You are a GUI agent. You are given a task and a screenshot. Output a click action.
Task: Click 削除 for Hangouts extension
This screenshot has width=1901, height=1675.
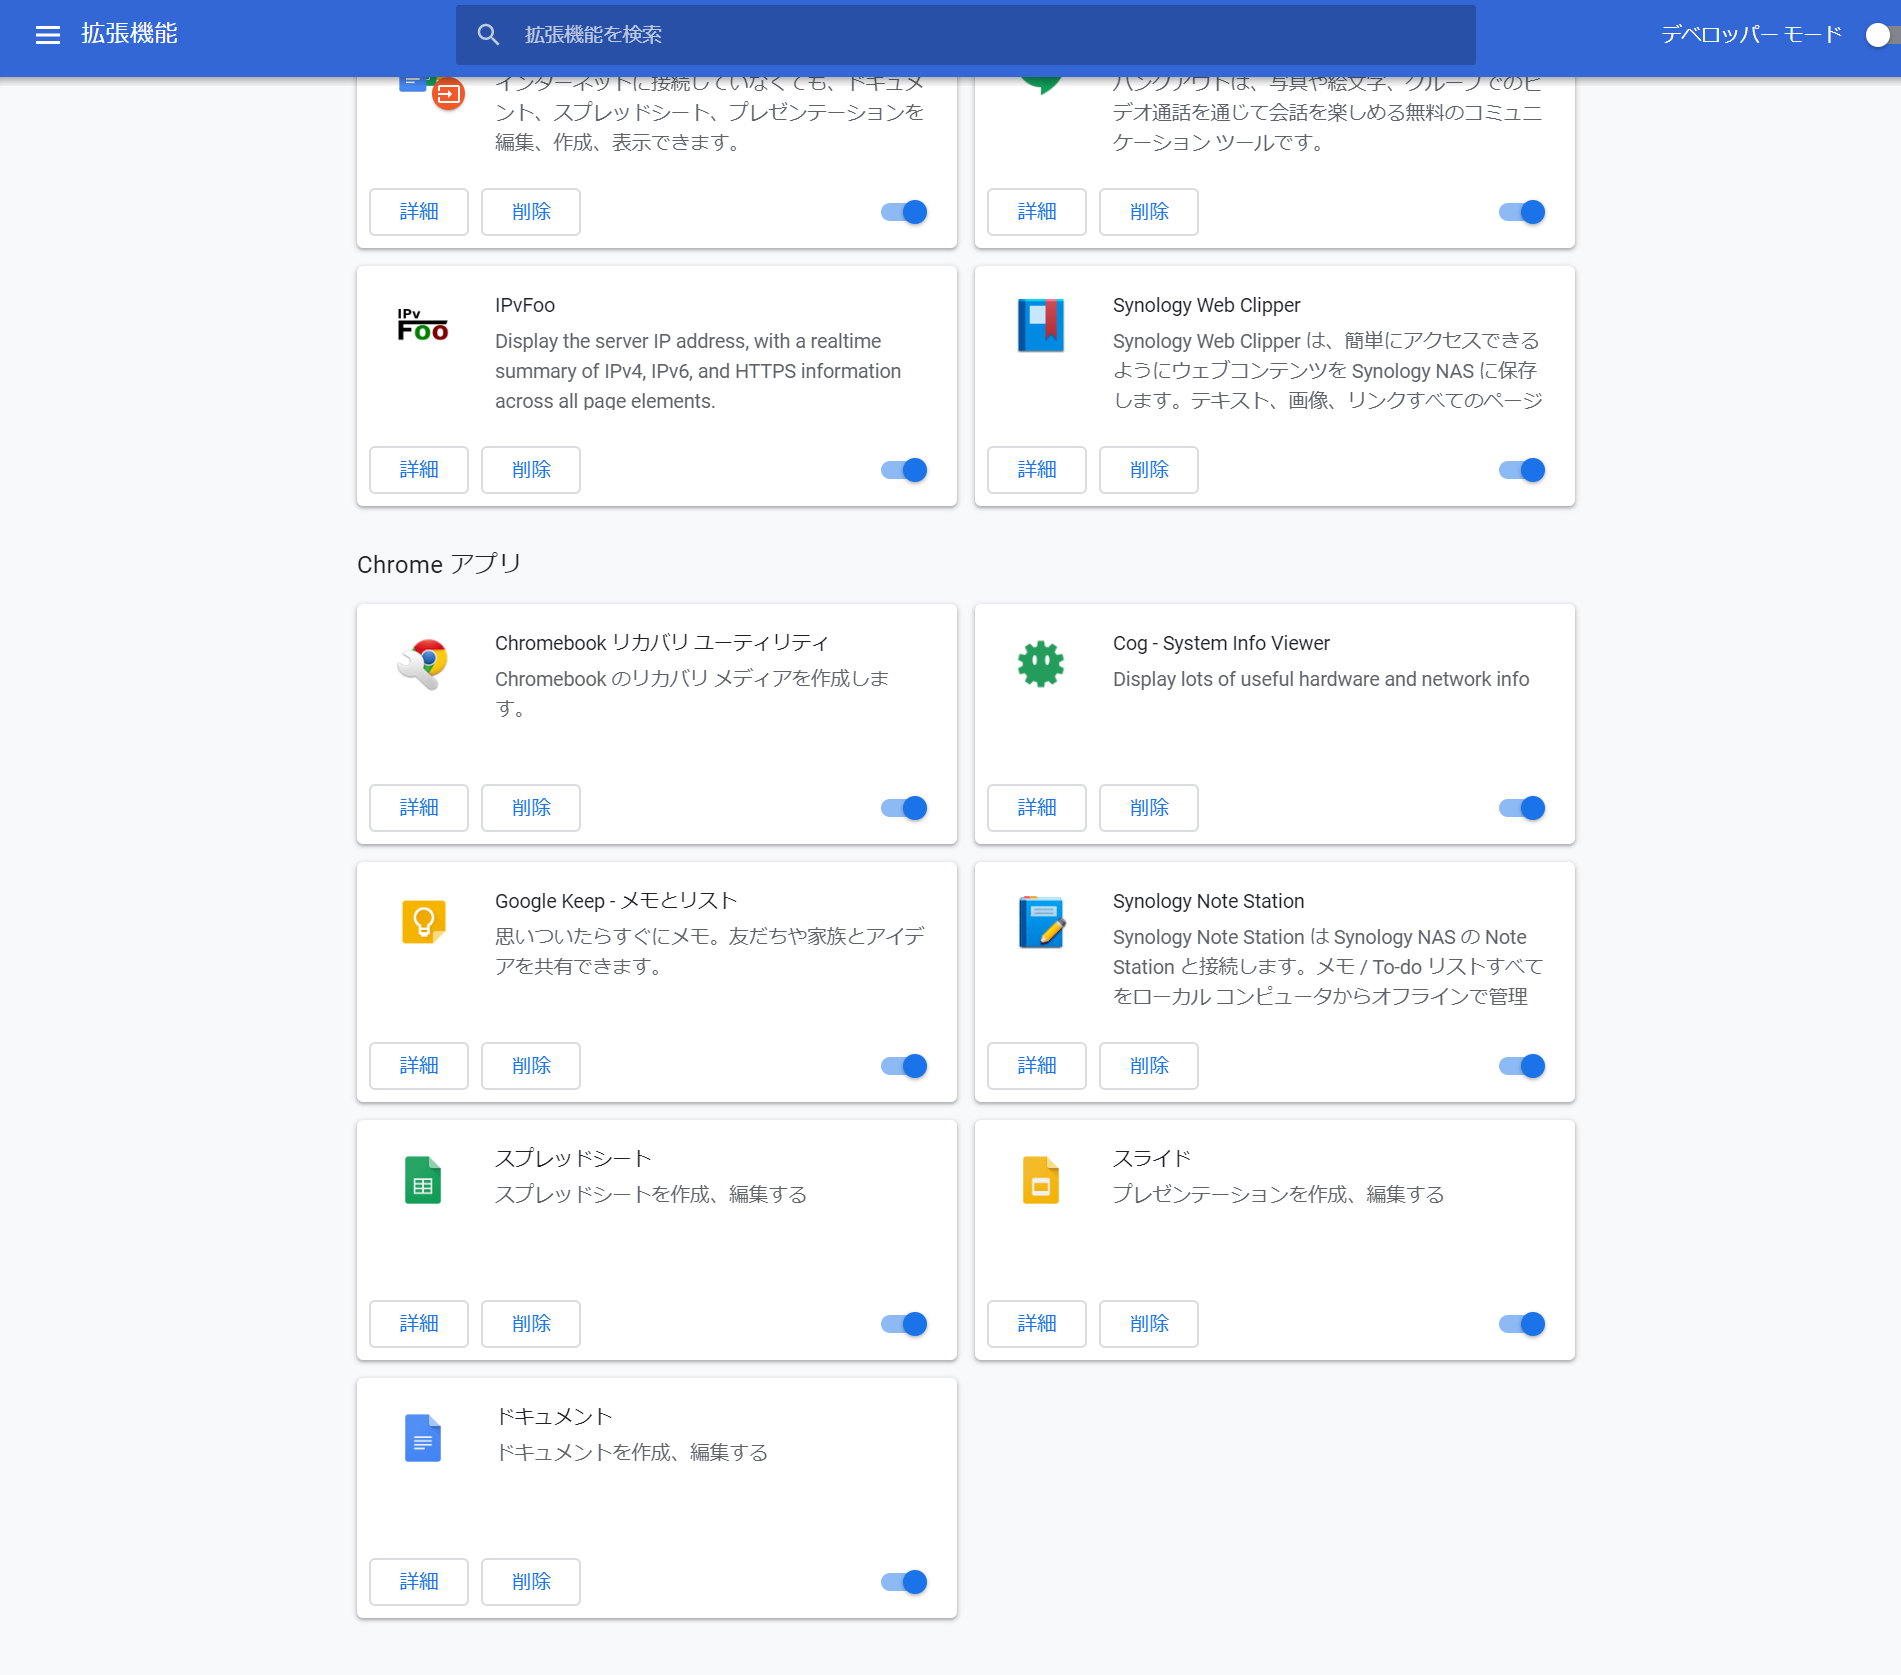click(x=1149, y=212)
